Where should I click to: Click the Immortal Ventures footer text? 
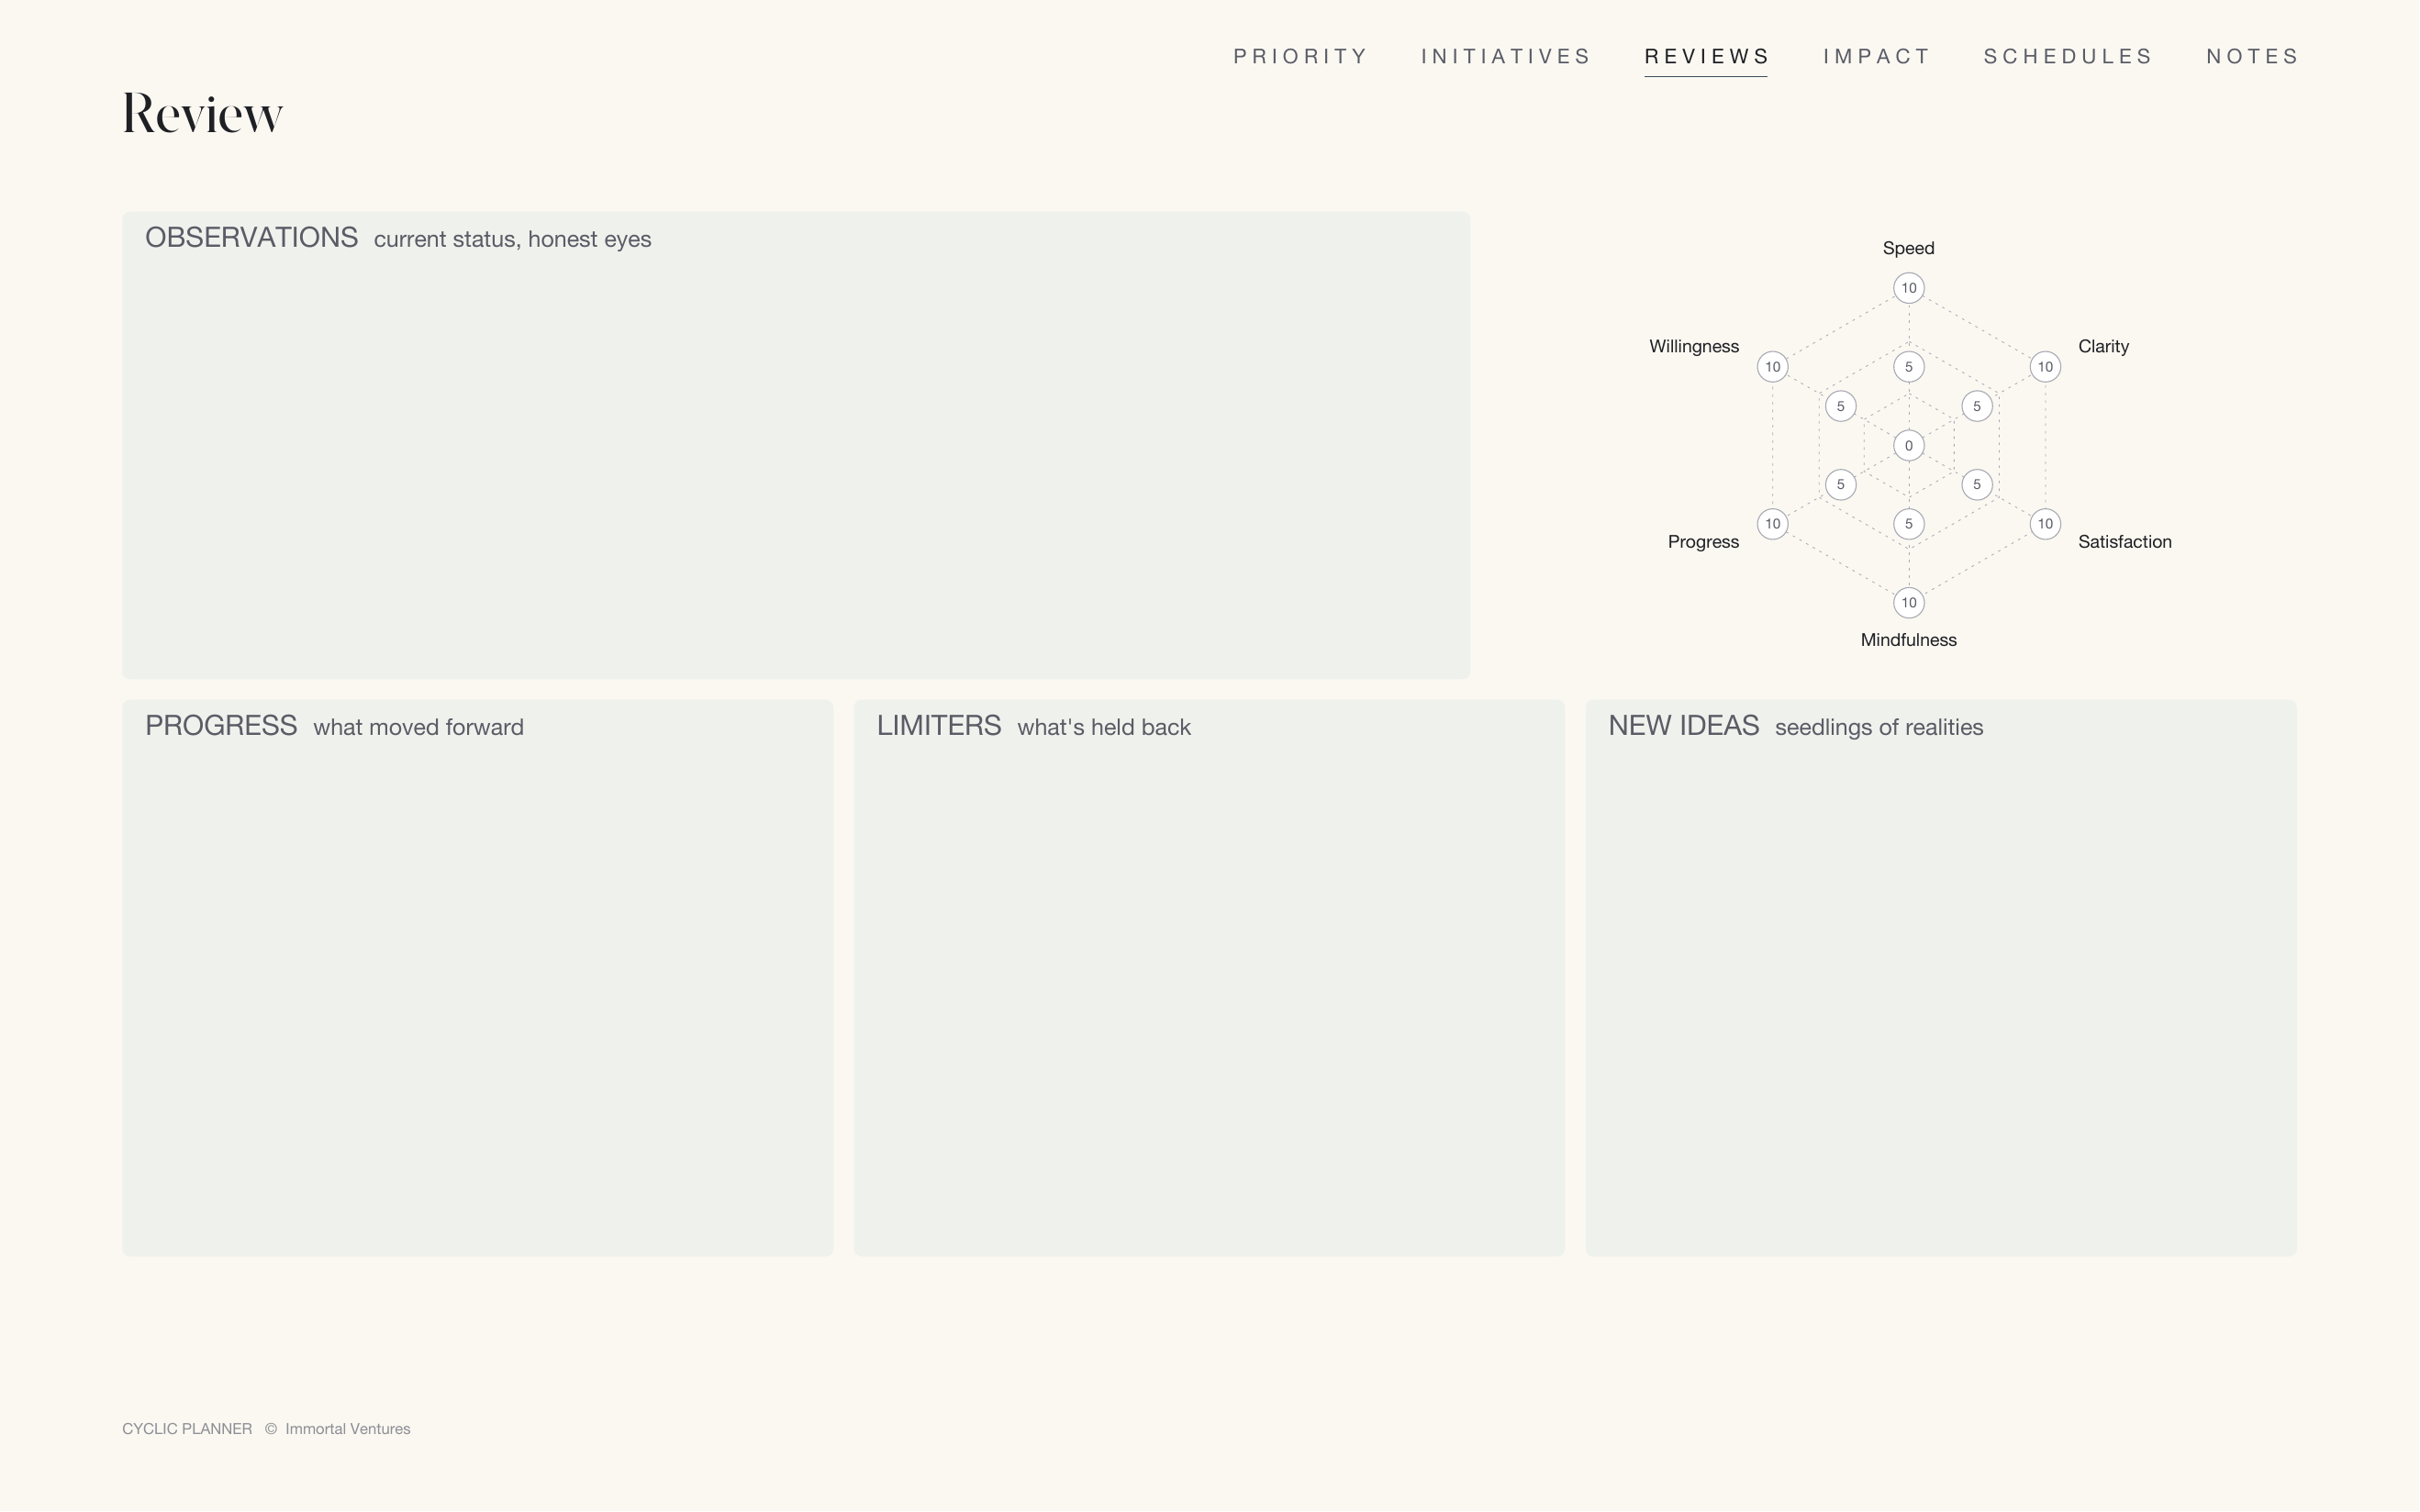(x=347, y=1429)
